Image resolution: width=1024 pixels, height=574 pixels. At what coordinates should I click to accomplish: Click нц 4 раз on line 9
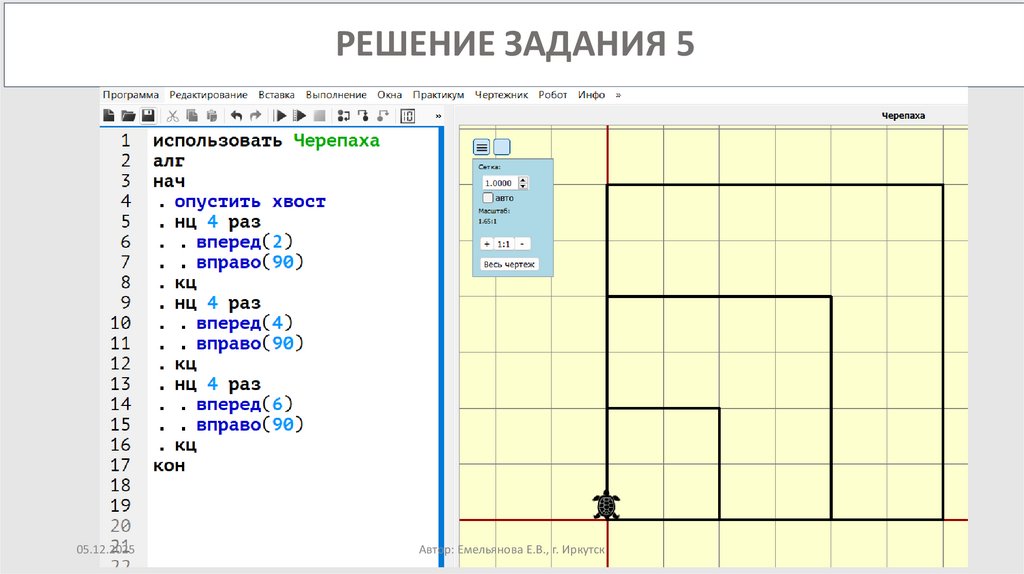click(x=217, y=303)
